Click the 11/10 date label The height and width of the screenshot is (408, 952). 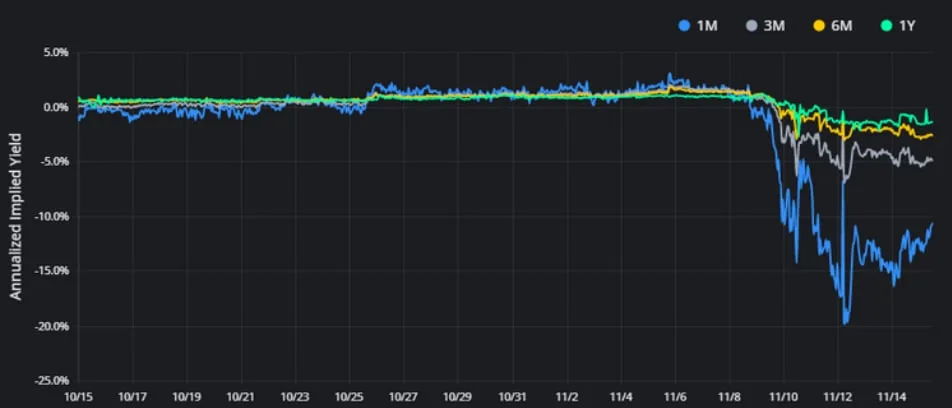[x=783, y=398]
